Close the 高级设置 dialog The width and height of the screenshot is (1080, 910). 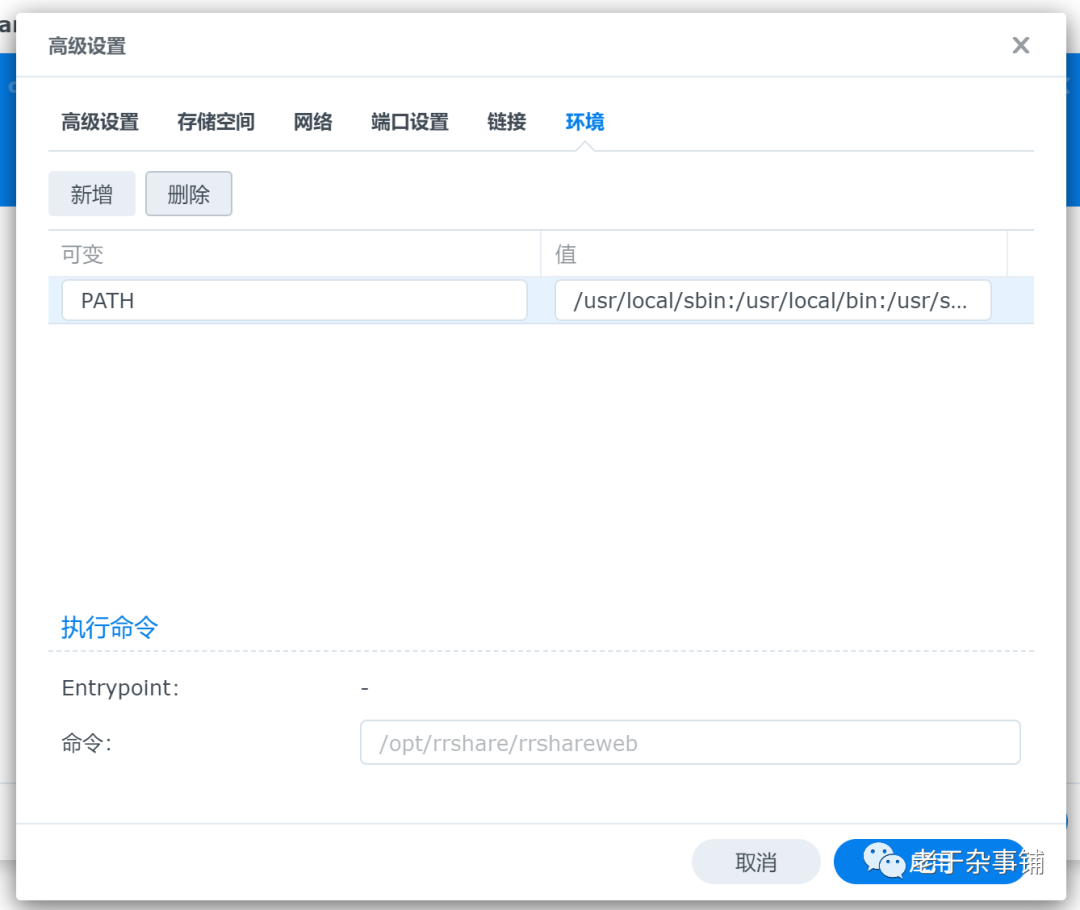(1020, 45)
